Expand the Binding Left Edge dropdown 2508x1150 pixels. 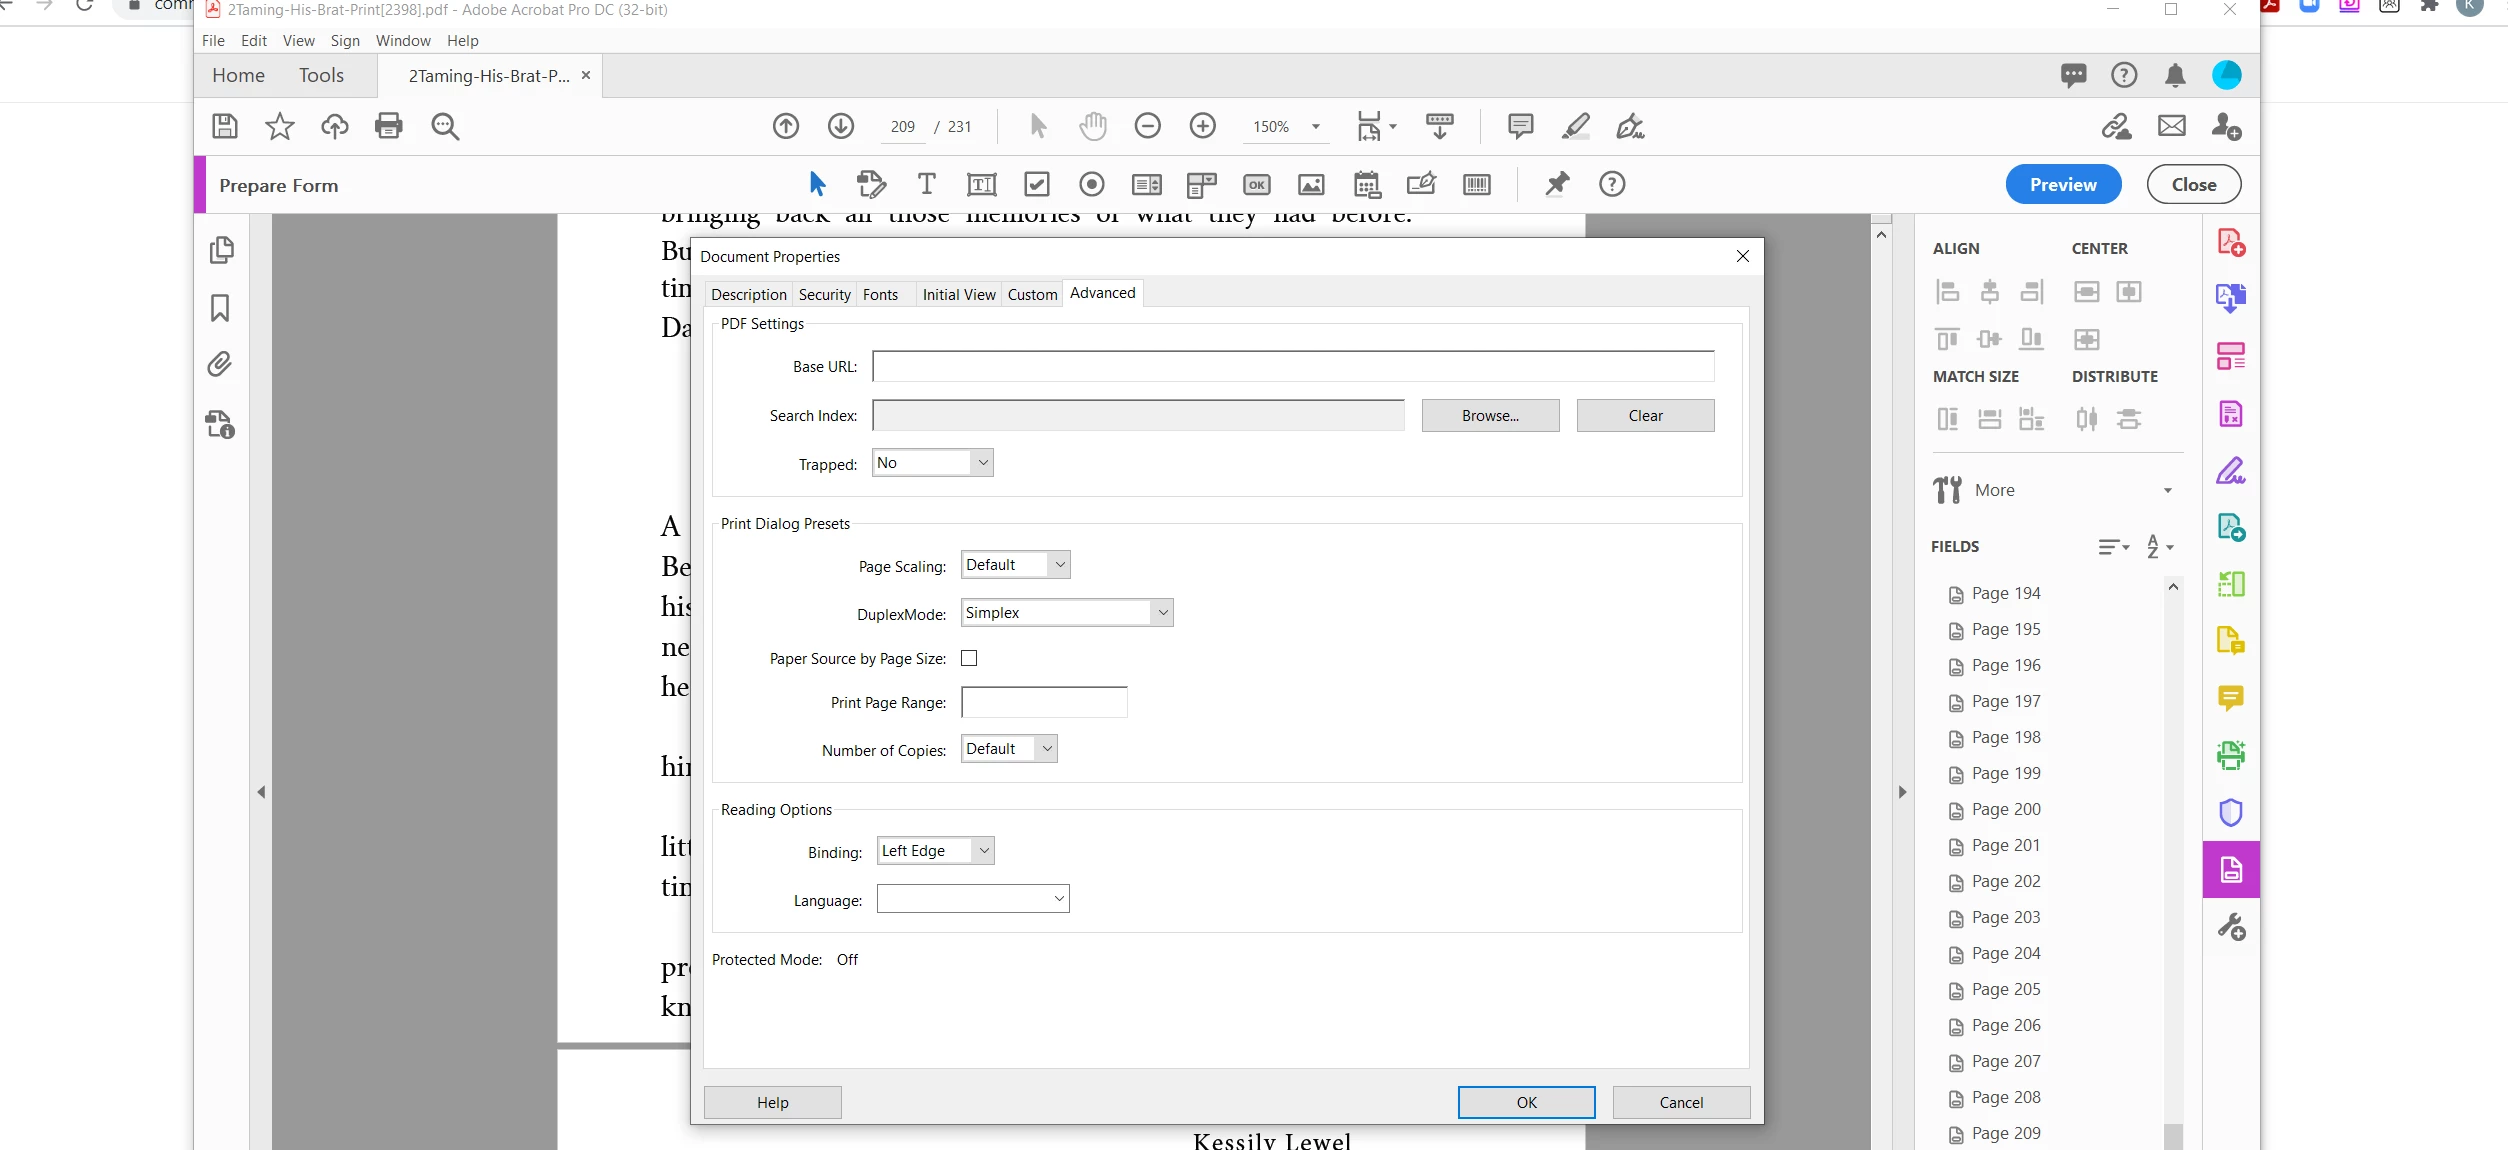coord(935,851)
